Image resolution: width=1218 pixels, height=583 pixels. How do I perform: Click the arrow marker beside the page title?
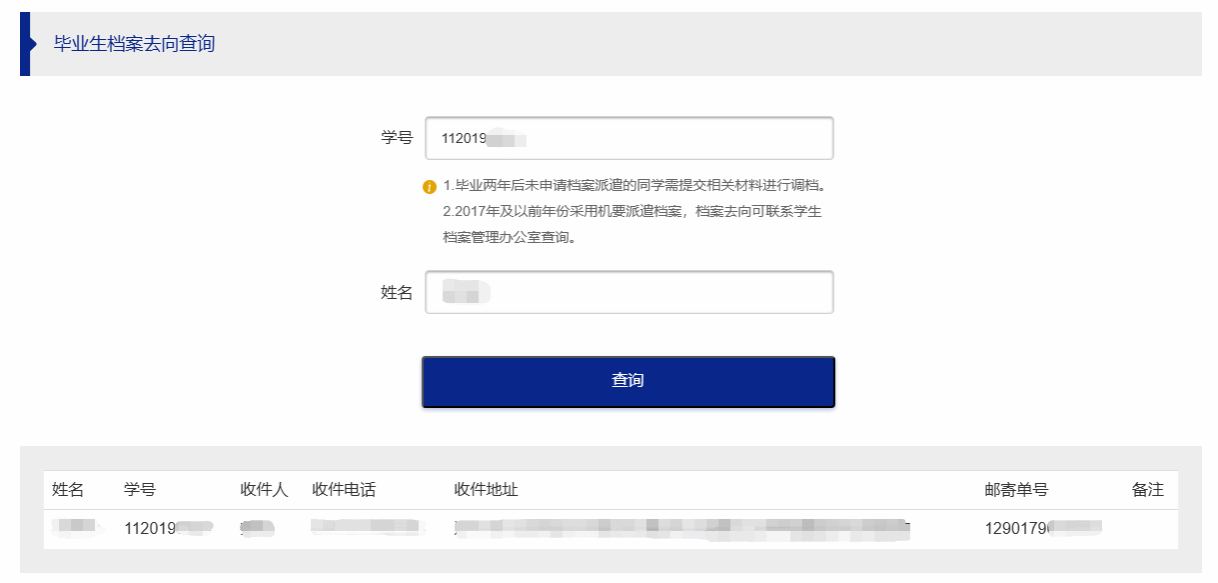(x=31, y=44)
